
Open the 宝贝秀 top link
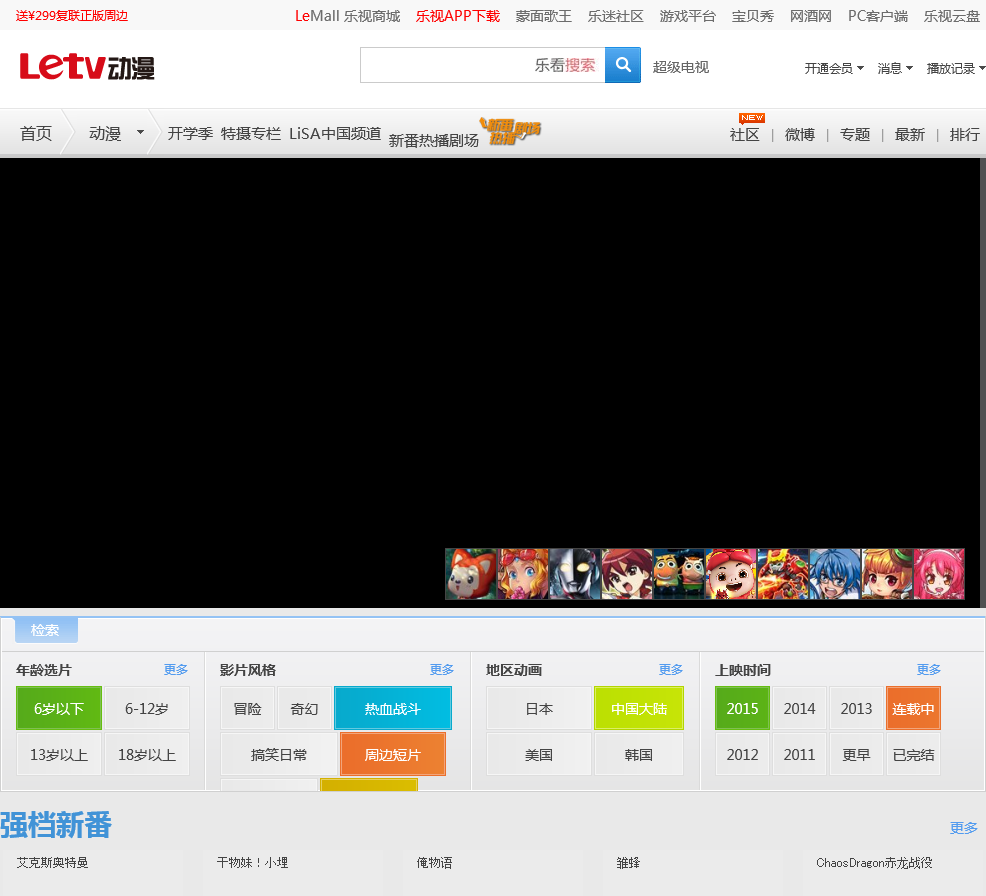753,16
